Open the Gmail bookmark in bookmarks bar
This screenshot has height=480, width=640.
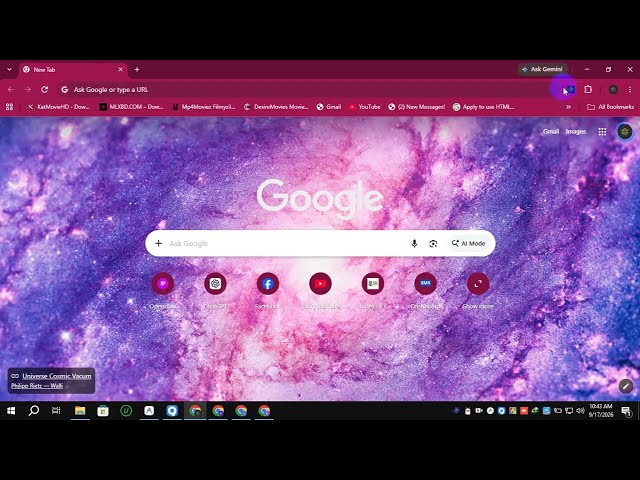tap(329, 107)
